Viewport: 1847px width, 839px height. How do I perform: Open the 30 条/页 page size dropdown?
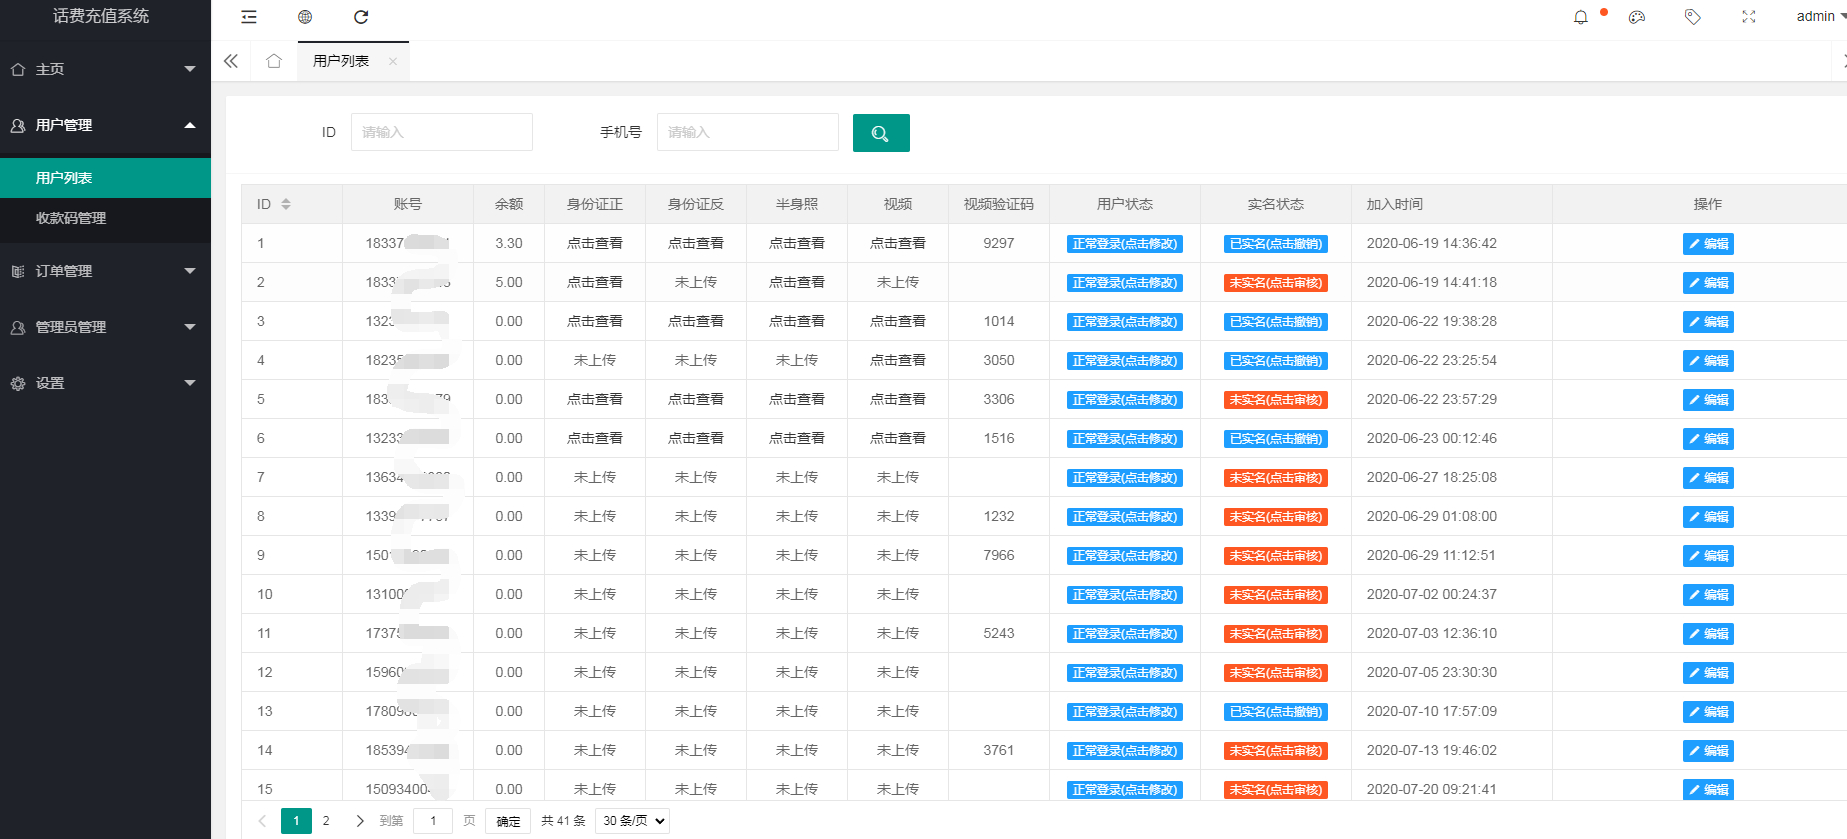[x=632, y=821]
